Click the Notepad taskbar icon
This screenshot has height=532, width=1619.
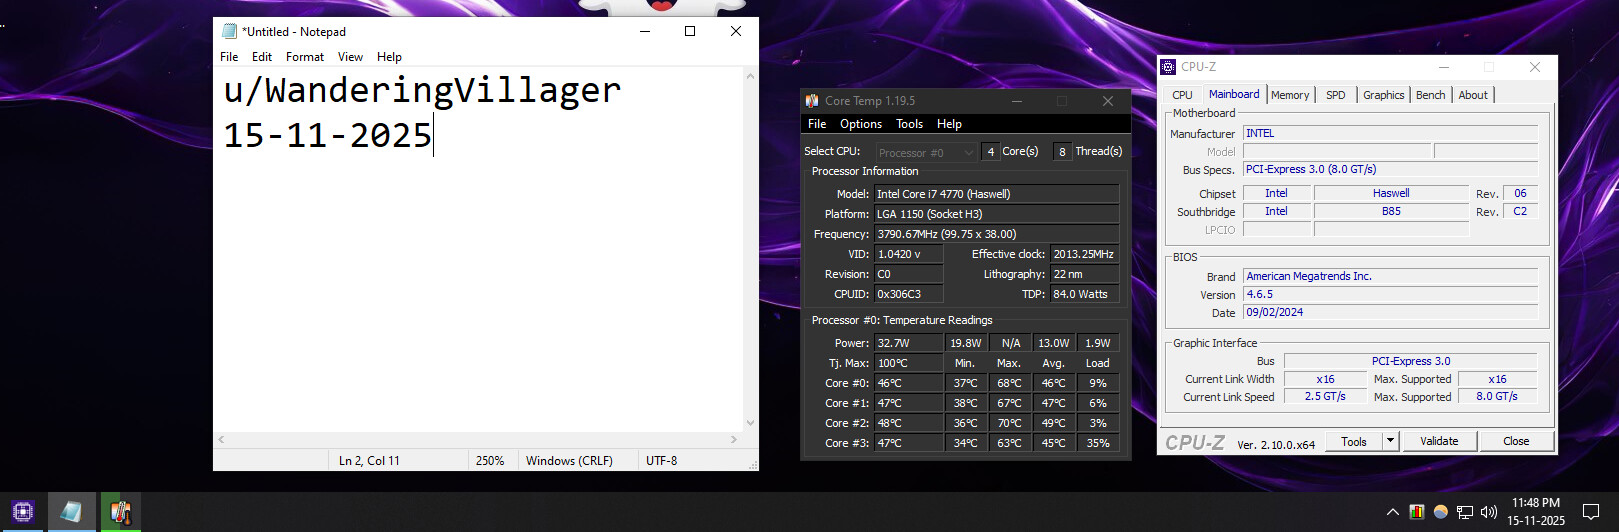tap(71, 512)
